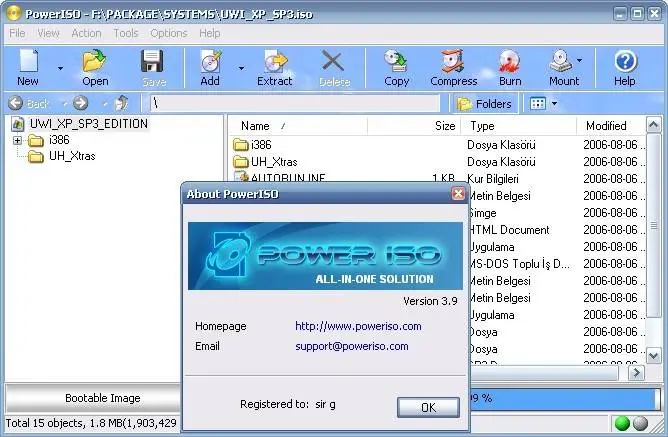Viewport: 668px width, 437px height.
Task: Maximize the PowerISO window
Action: (x=637, y=14)
